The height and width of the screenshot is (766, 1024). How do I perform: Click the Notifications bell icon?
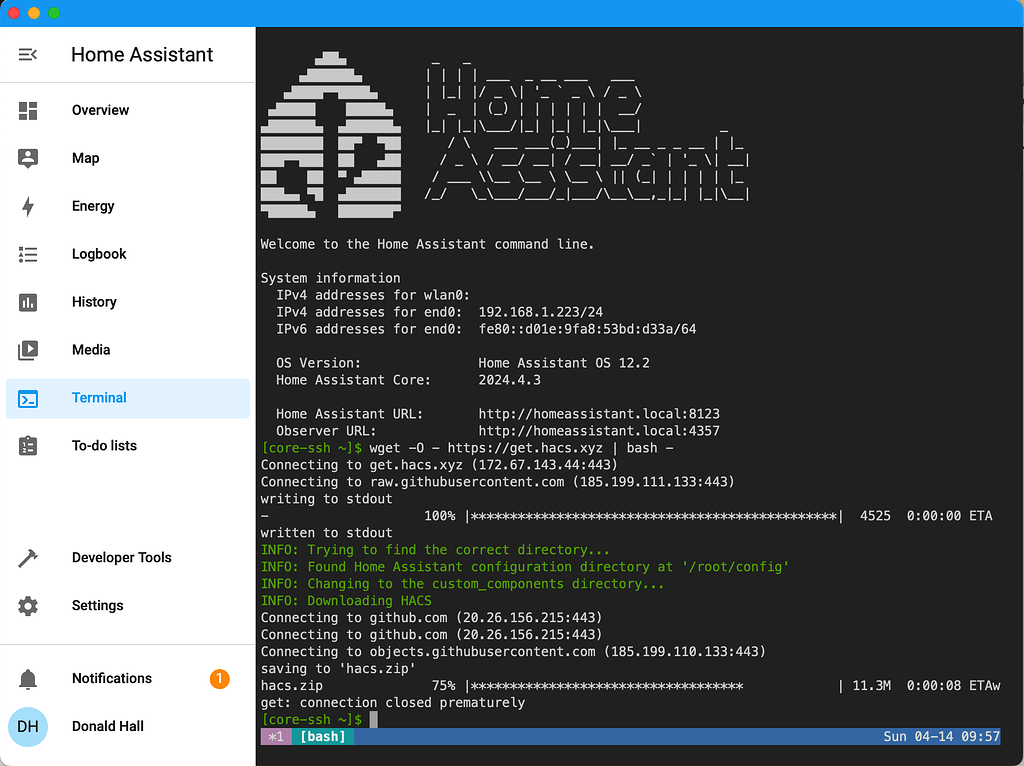[x=27, y=679]
